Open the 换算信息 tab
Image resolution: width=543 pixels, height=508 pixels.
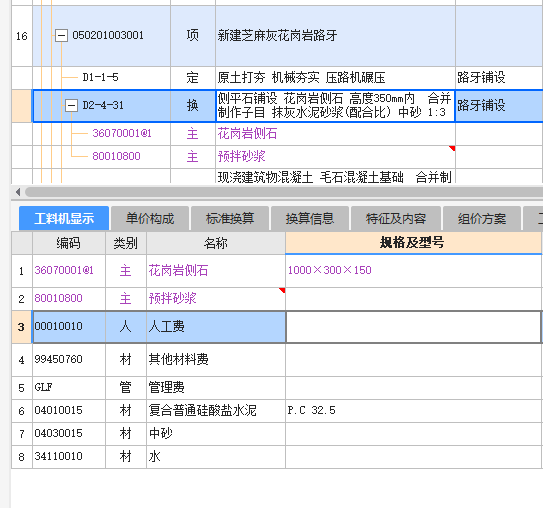pyautogui.click(x=310, y=219)
